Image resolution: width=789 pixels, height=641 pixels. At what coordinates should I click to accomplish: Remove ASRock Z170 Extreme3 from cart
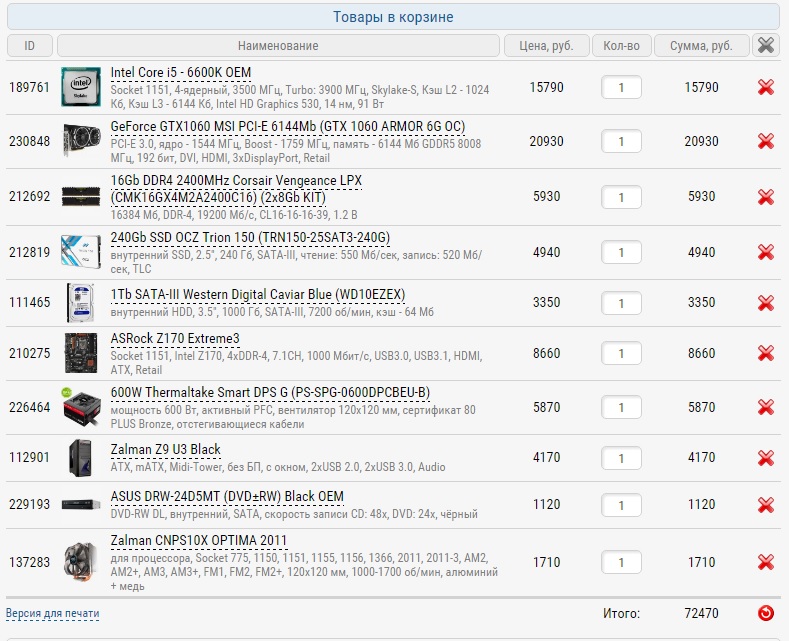click(765, 353)
